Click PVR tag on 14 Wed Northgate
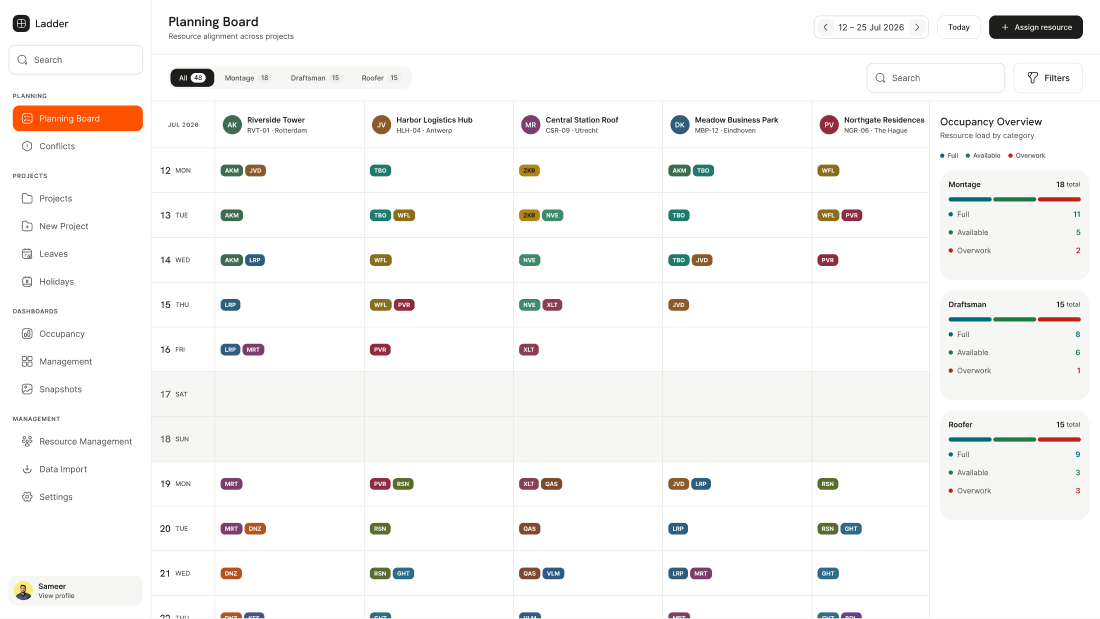 click(x=828, y=260)
